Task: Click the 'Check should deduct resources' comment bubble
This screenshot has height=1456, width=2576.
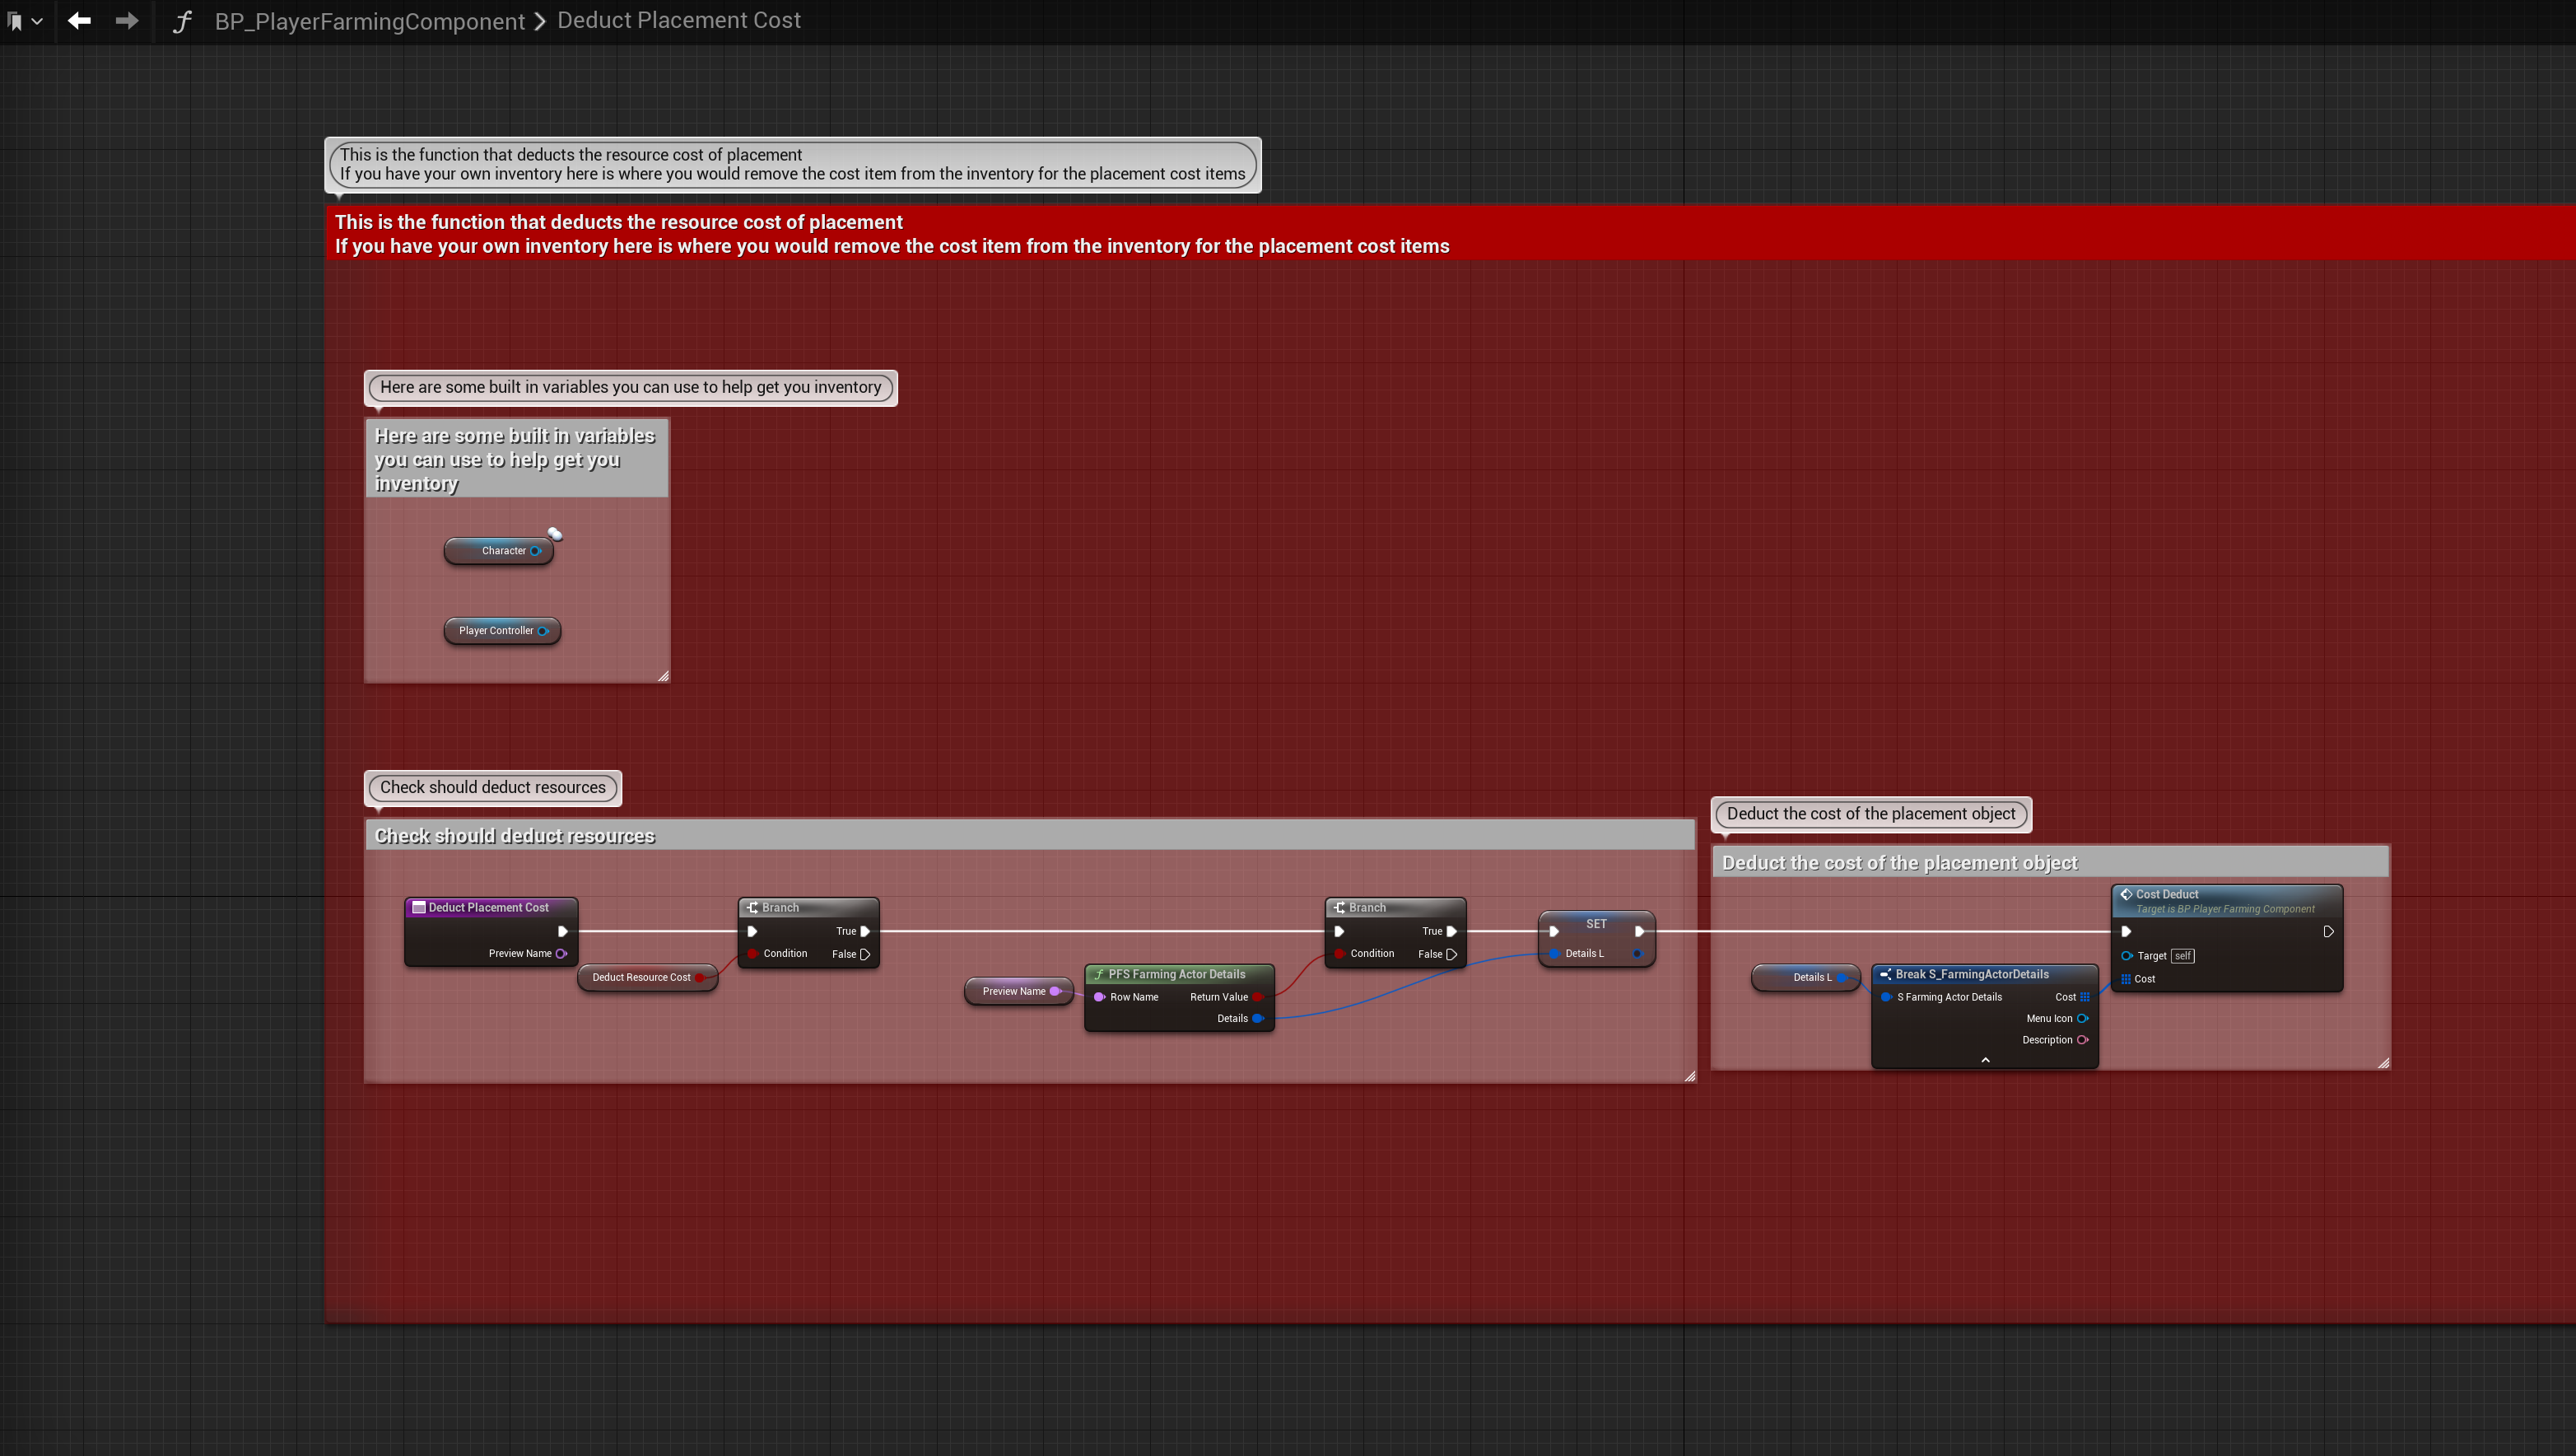Action: tap(492, 788)
